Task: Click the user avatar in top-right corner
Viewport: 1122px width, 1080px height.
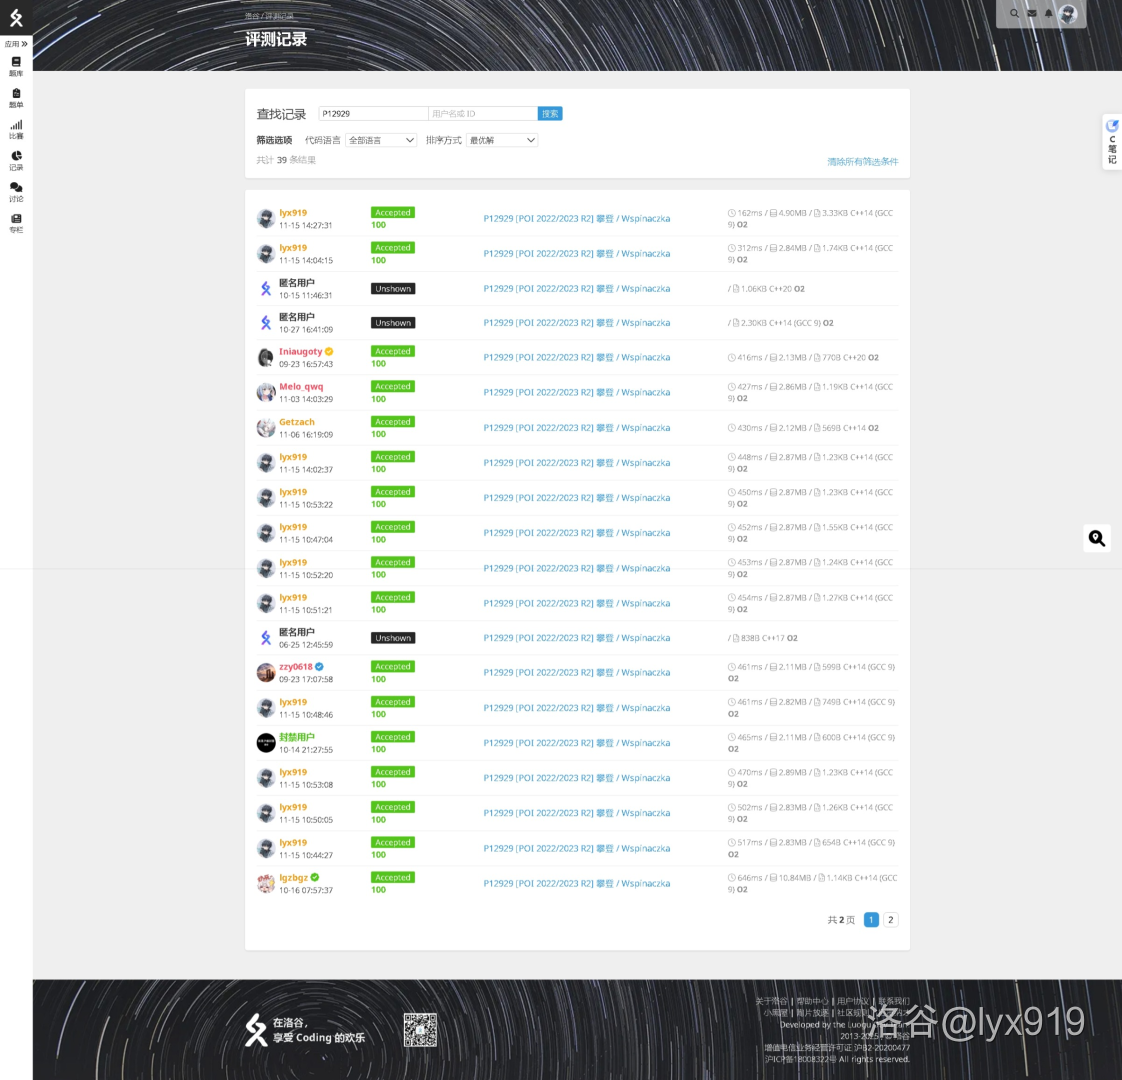Action: (1068, 14)
